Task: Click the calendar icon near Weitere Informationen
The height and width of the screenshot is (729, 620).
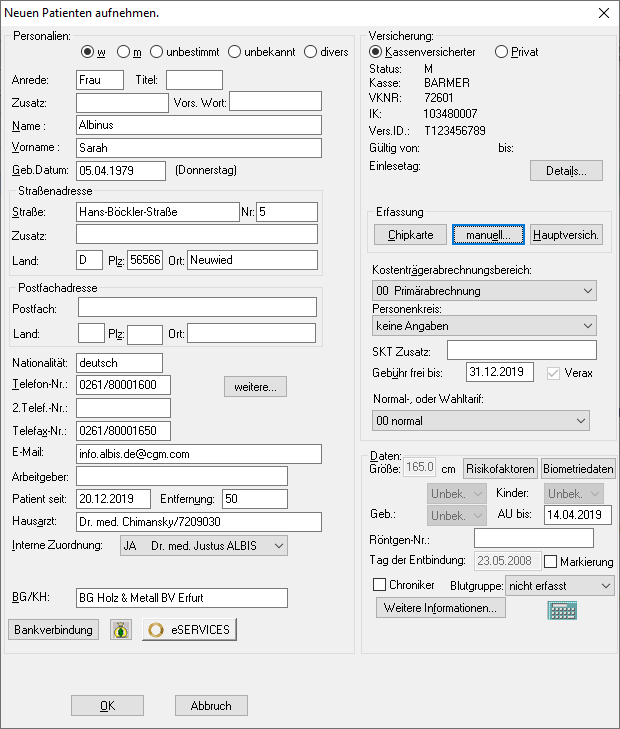Action: coord(563,609)
